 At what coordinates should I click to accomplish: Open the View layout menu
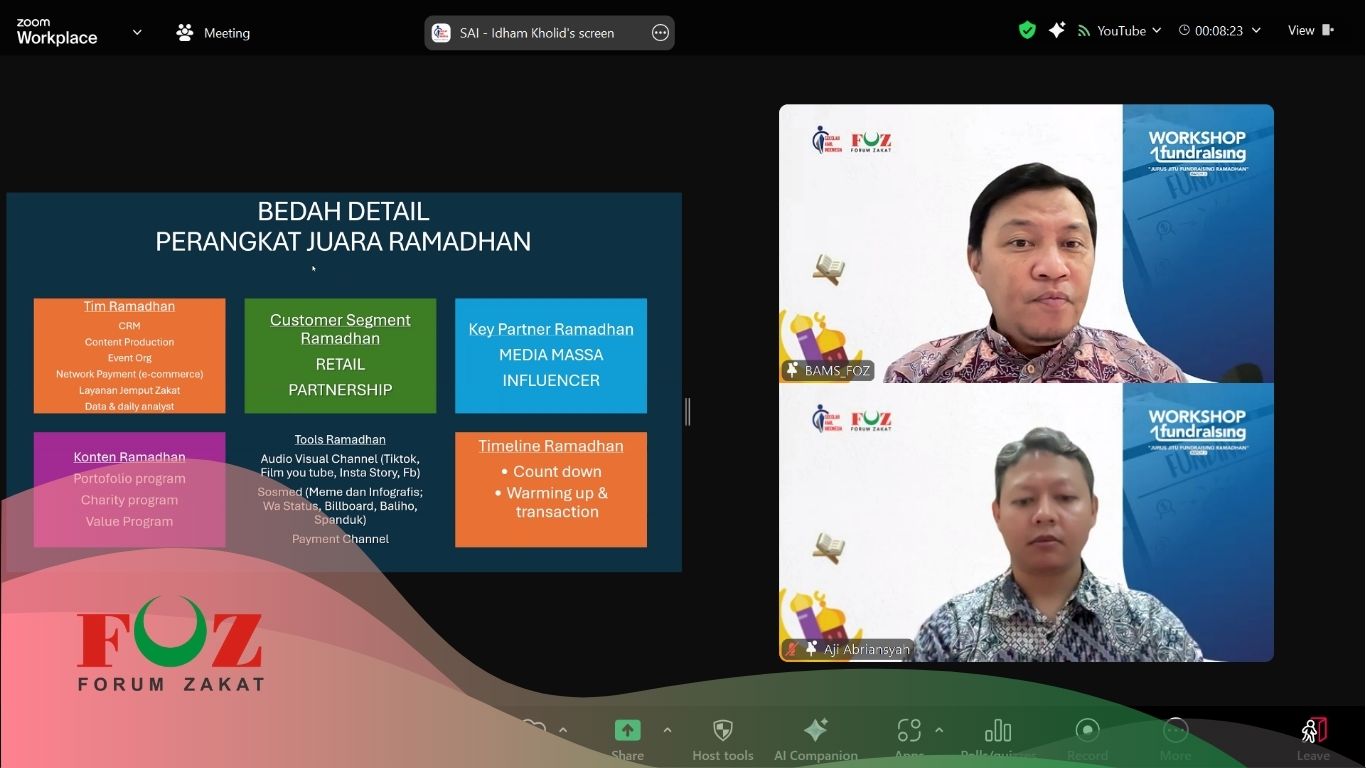[1311, 30]
